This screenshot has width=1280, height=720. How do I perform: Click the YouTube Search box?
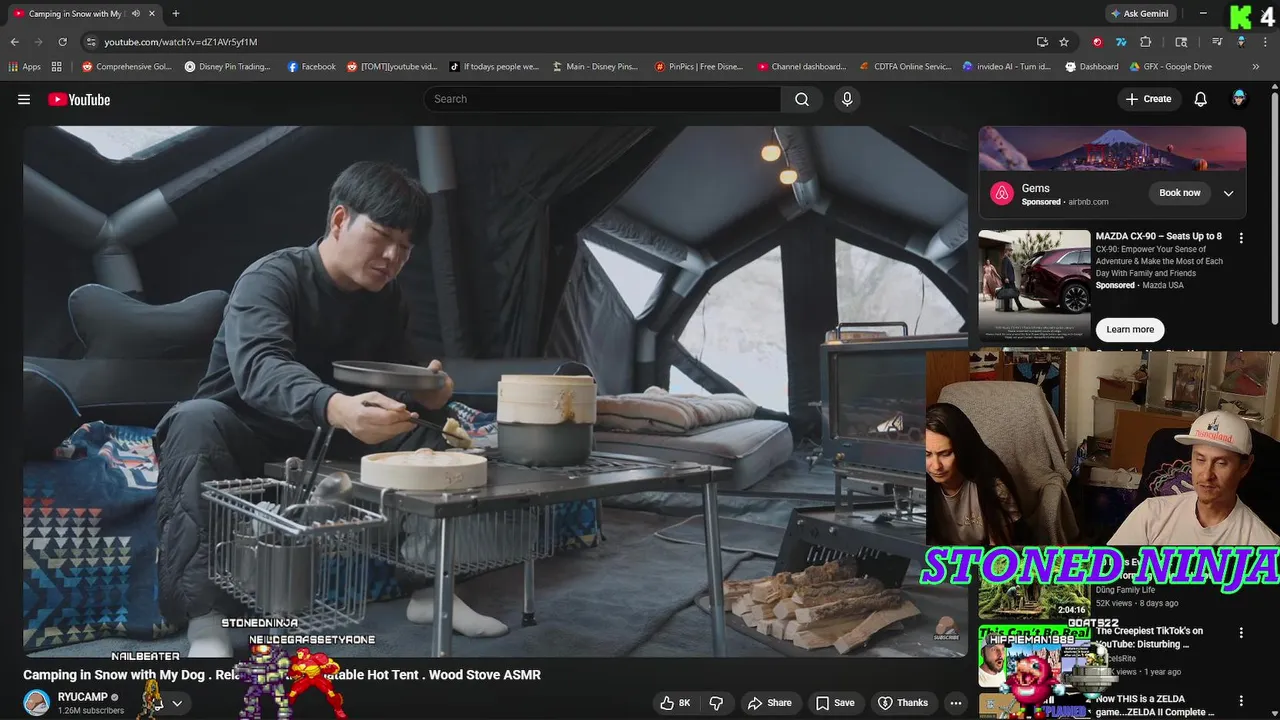(602, 99)
